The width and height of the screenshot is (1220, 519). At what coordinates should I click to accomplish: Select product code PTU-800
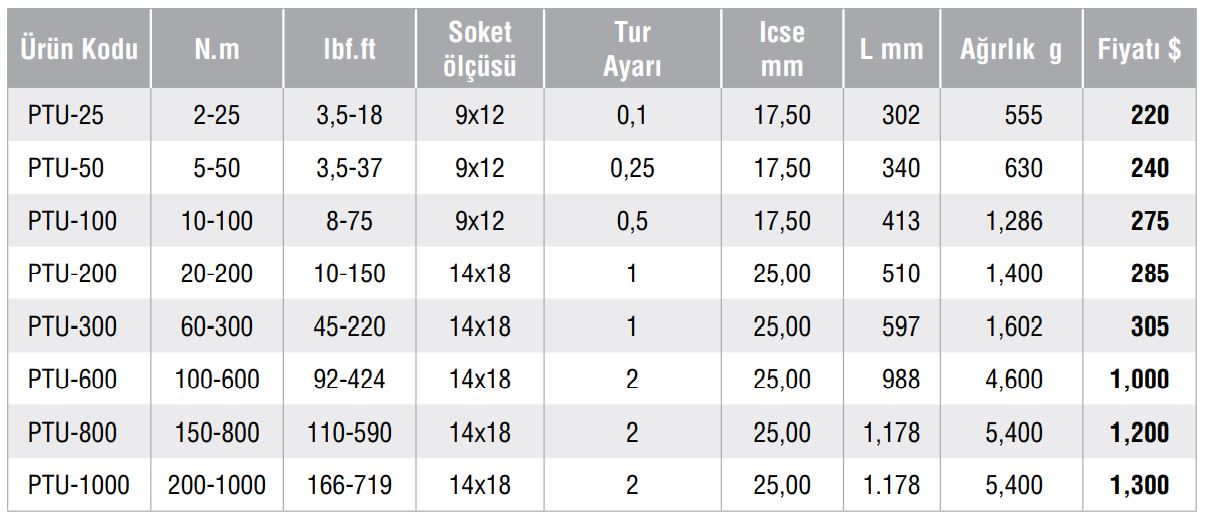72,432
